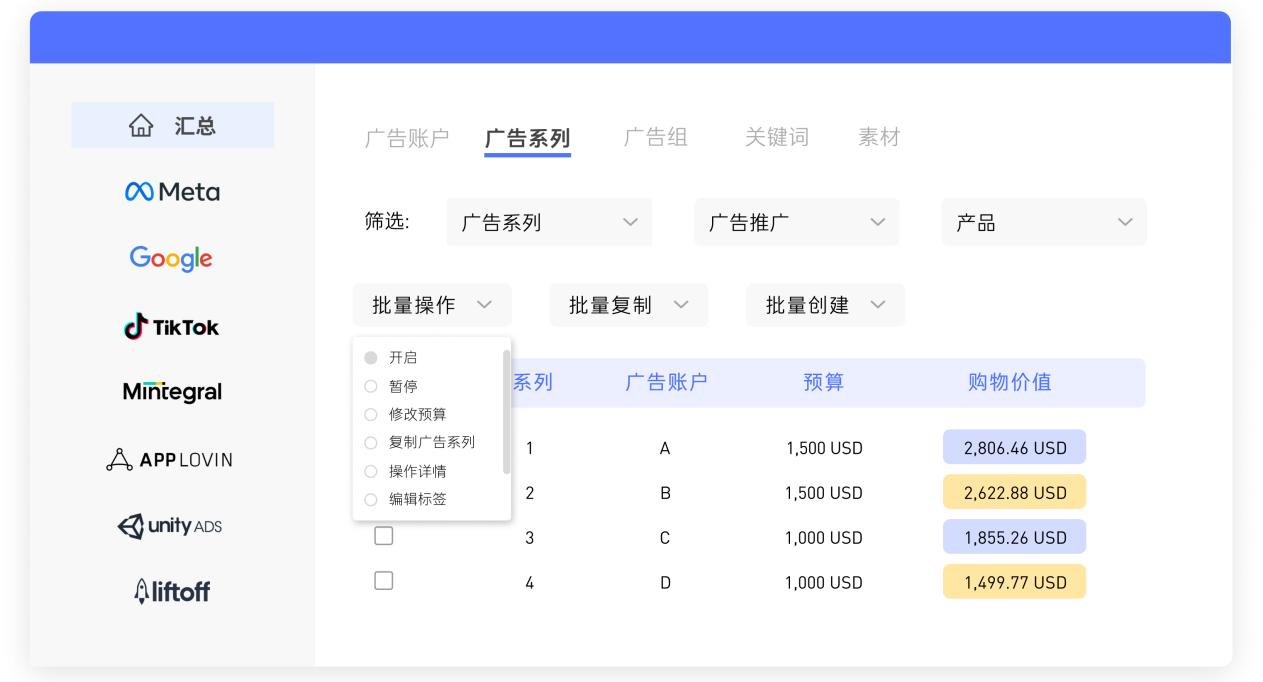Check the checkbox for campaign row 3
Screen dimensions: 1263x682
pos(384,535)
